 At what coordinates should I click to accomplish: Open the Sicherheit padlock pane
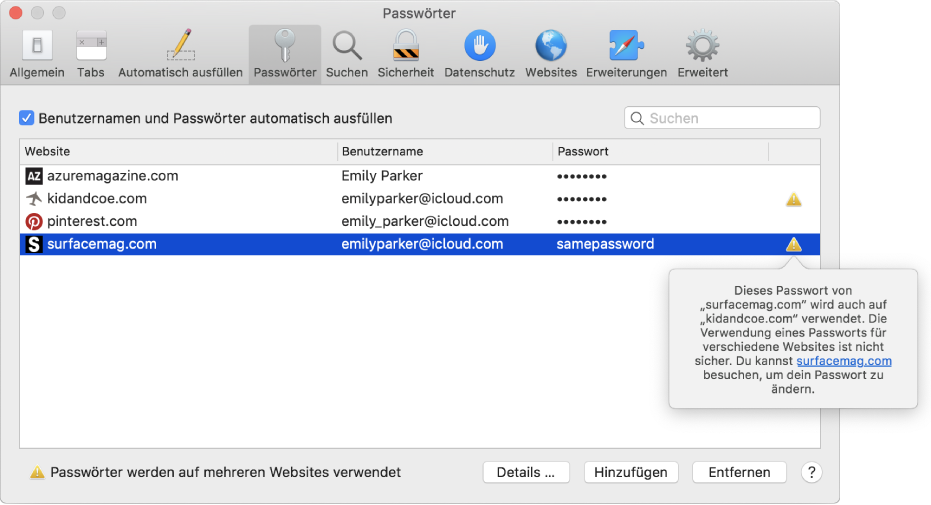click(x=406, y=55)
